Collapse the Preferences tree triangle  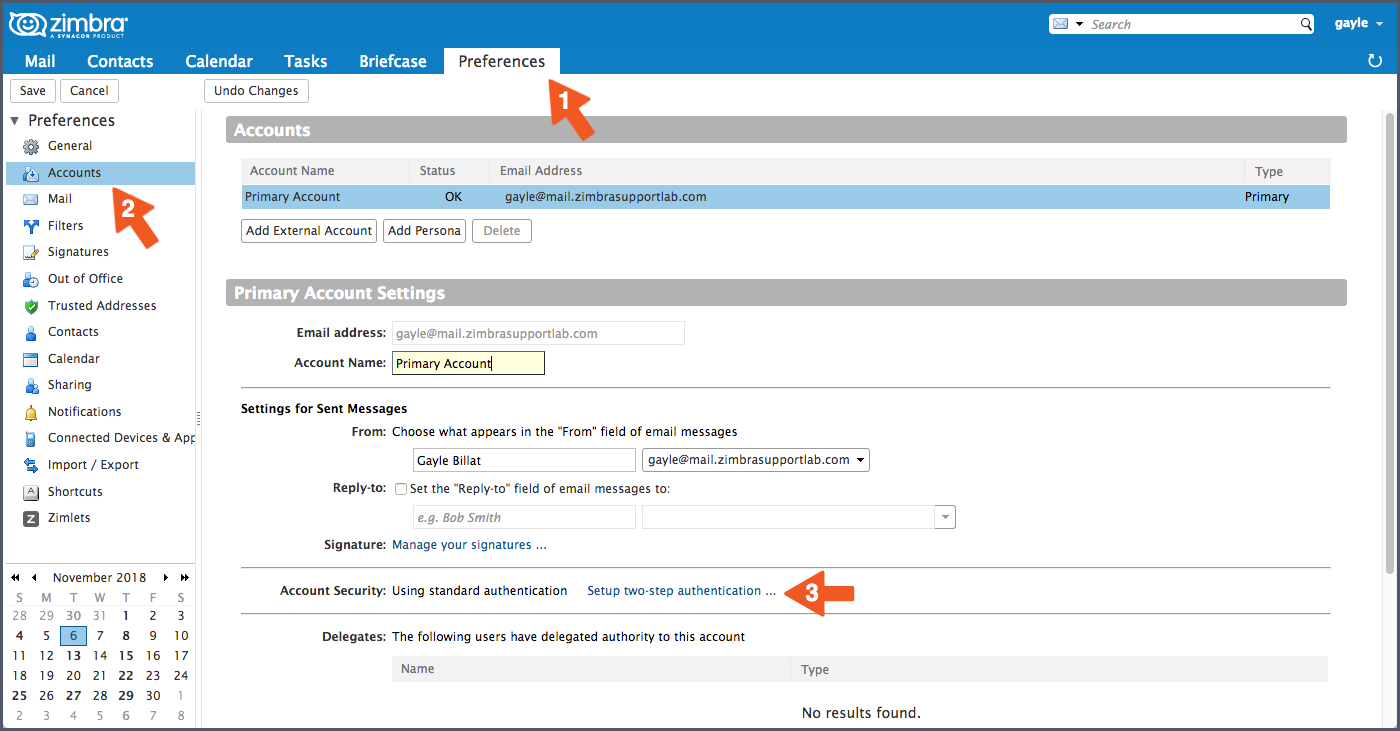tap(15, 121)
